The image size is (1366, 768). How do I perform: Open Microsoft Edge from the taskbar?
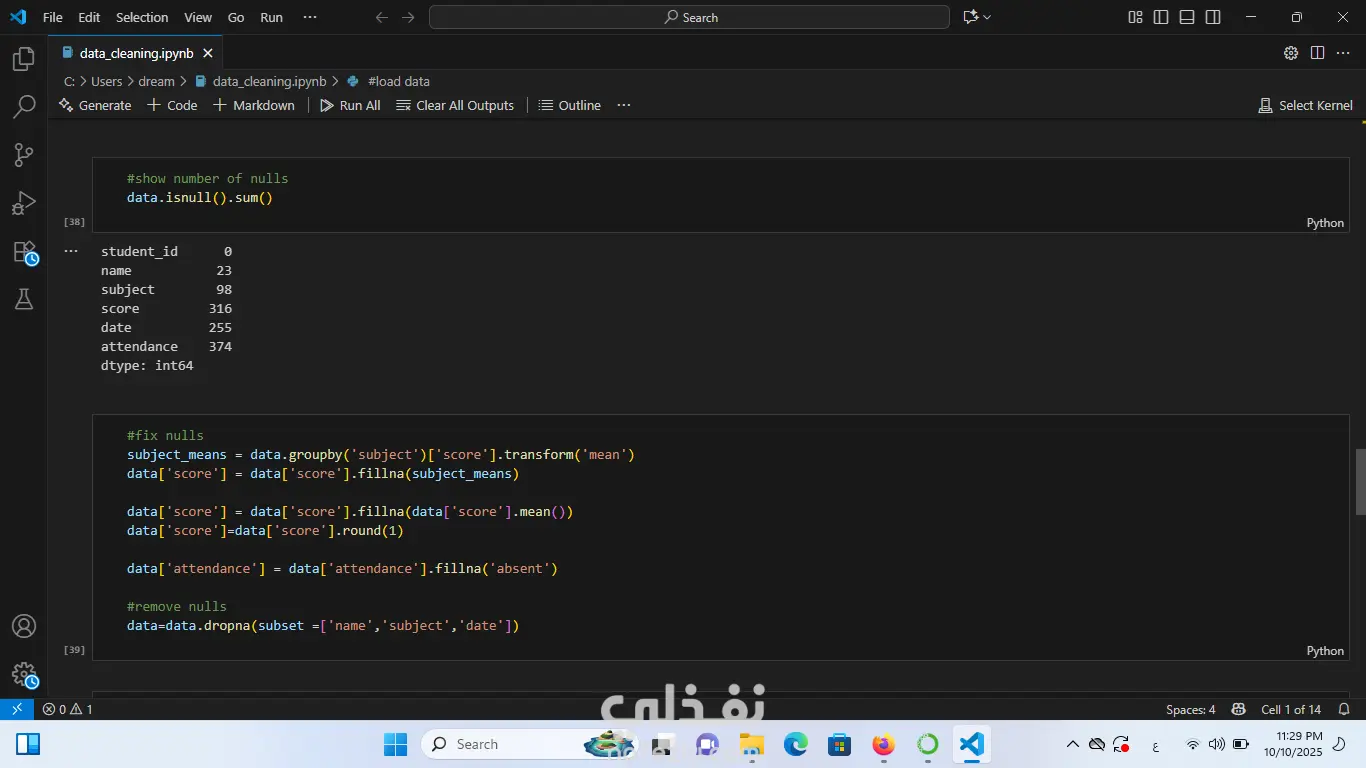pos(795,744)
